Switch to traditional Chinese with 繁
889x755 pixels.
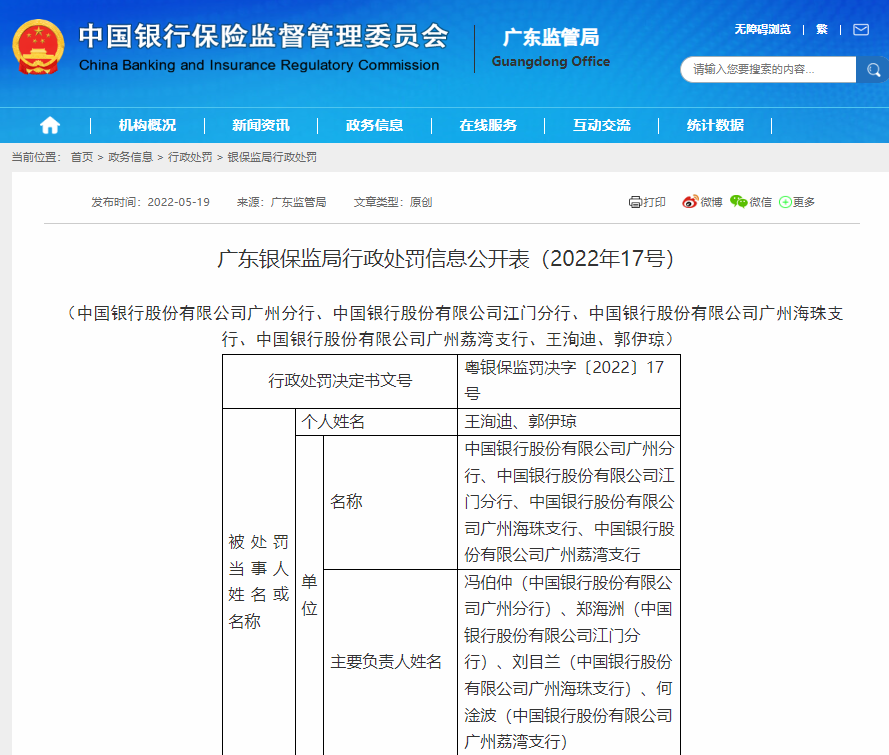tap(822, 29)
